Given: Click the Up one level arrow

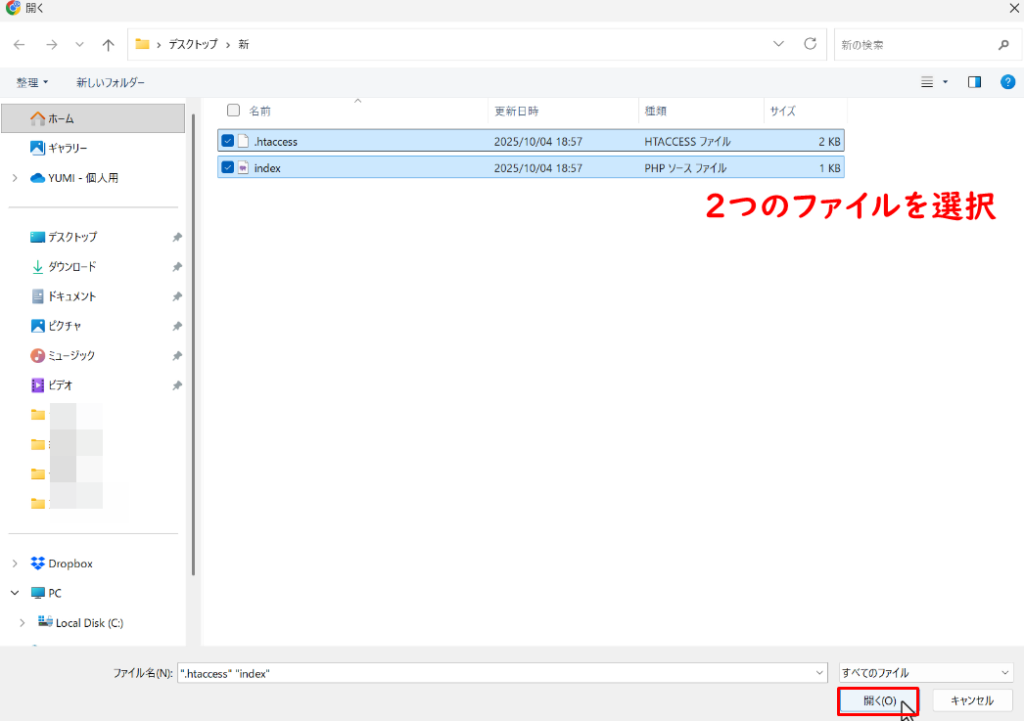Looking at the screenshot, I should 108,45.
